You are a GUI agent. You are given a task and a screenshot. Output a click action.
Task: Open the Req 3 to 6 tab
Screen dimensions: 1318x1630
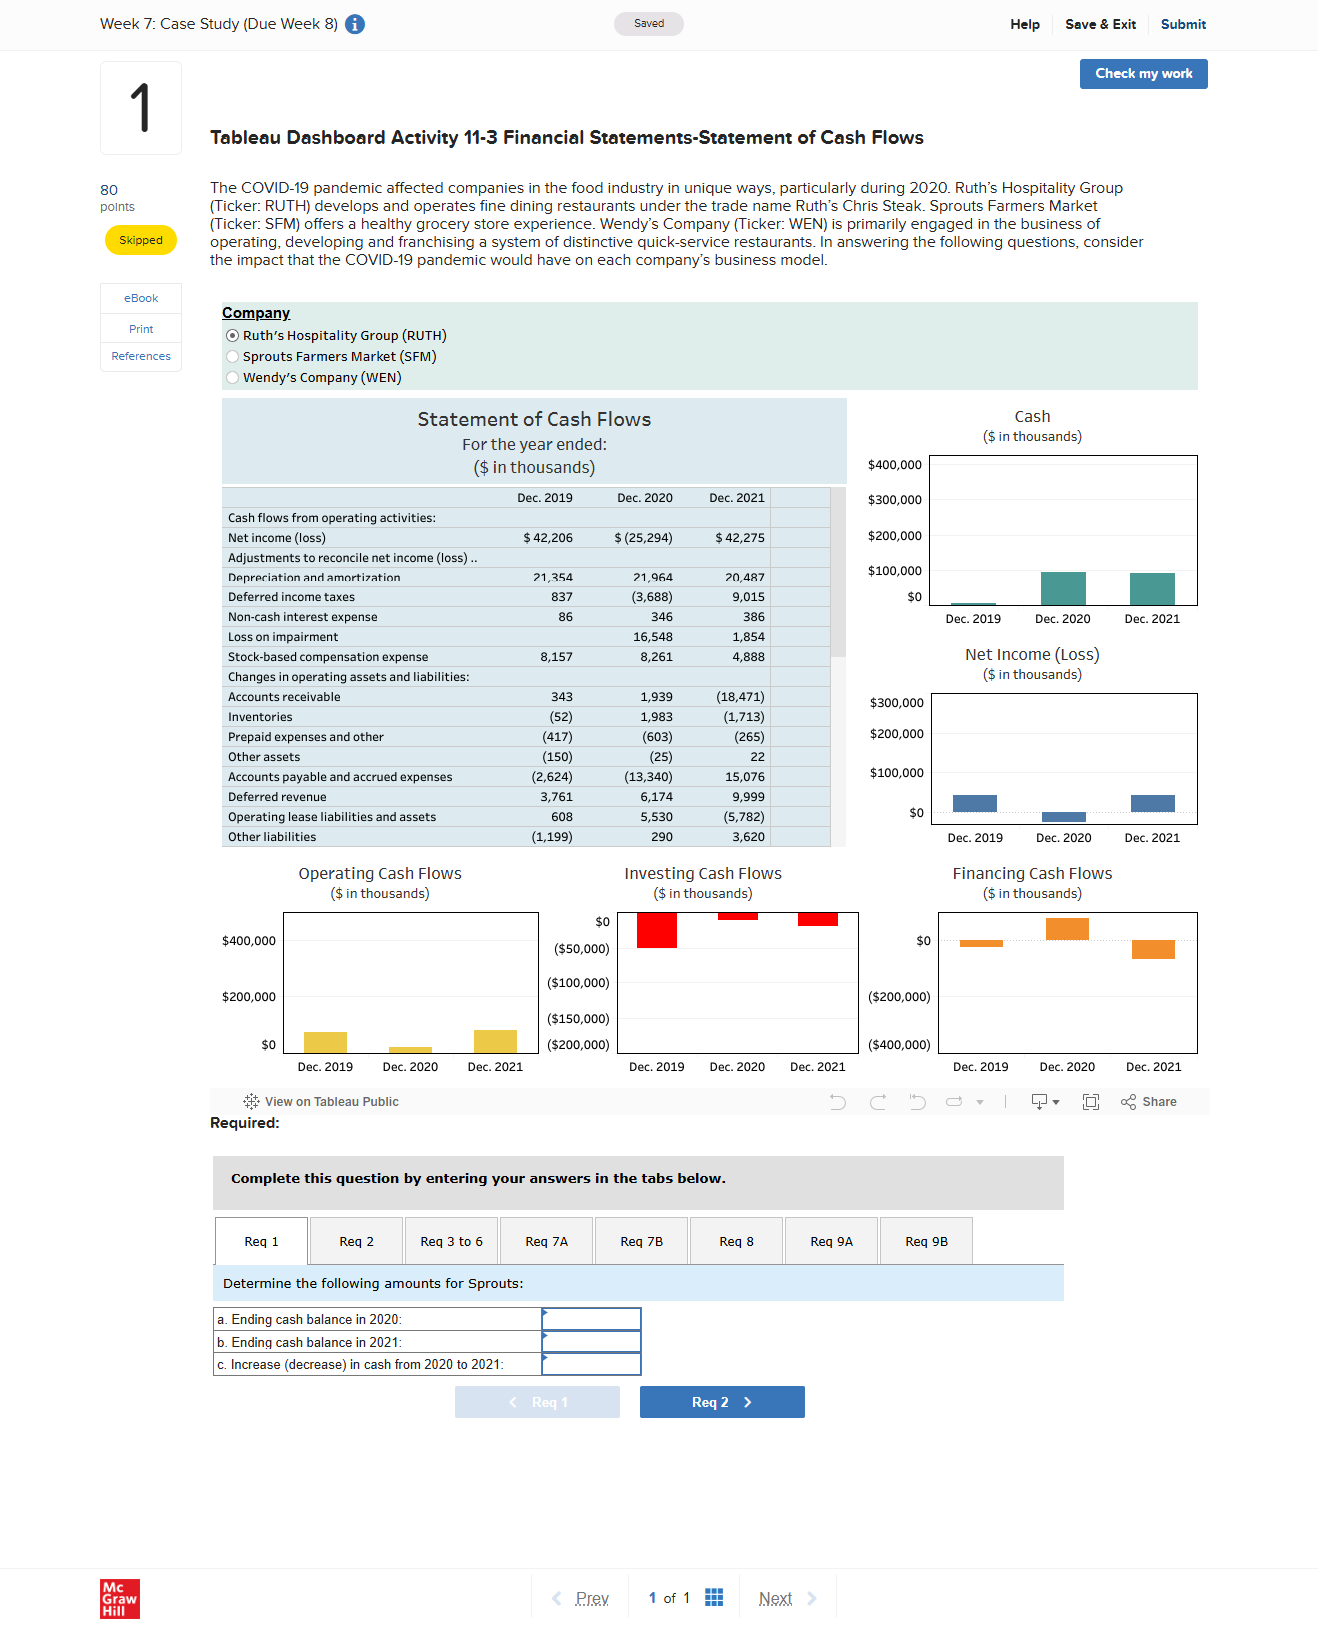click(x=452, y=1241)
